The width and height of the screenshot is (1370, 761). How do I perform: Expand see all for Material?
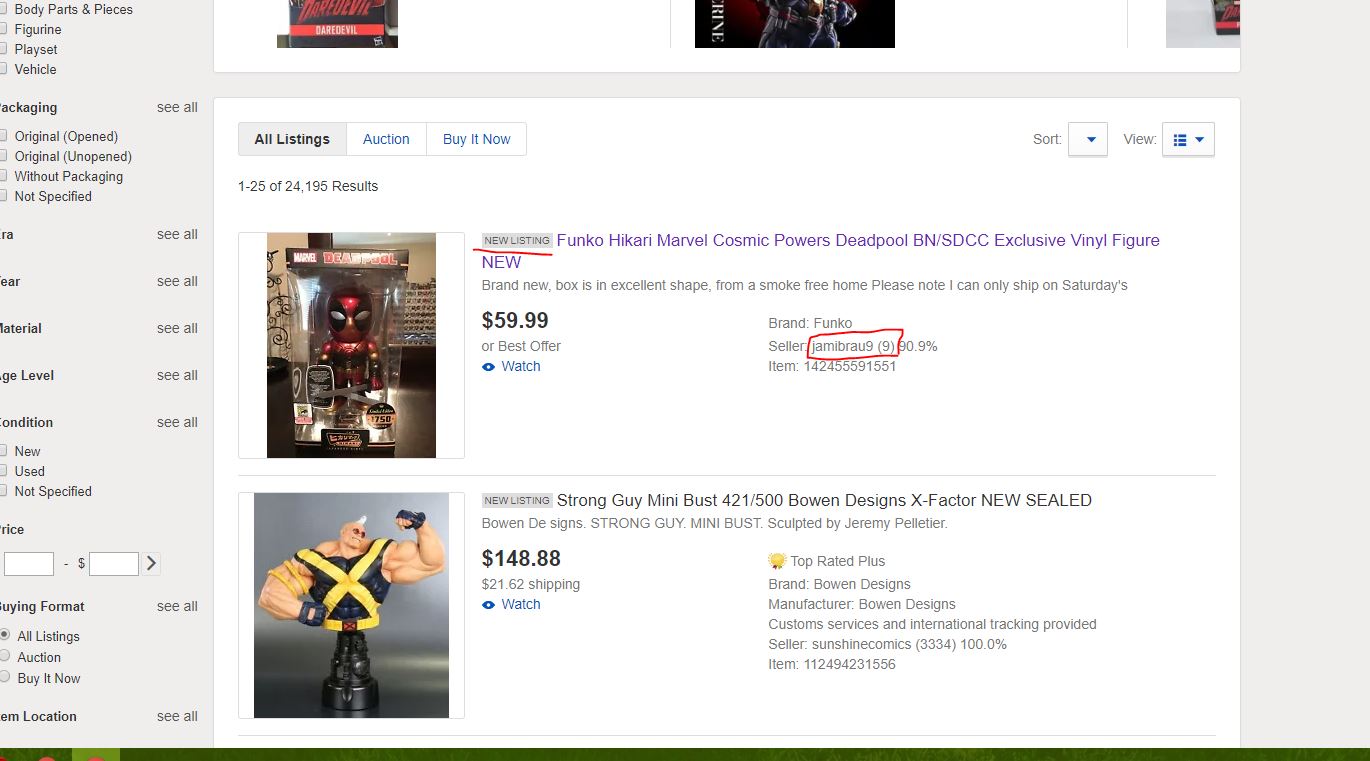coord(177,328)
